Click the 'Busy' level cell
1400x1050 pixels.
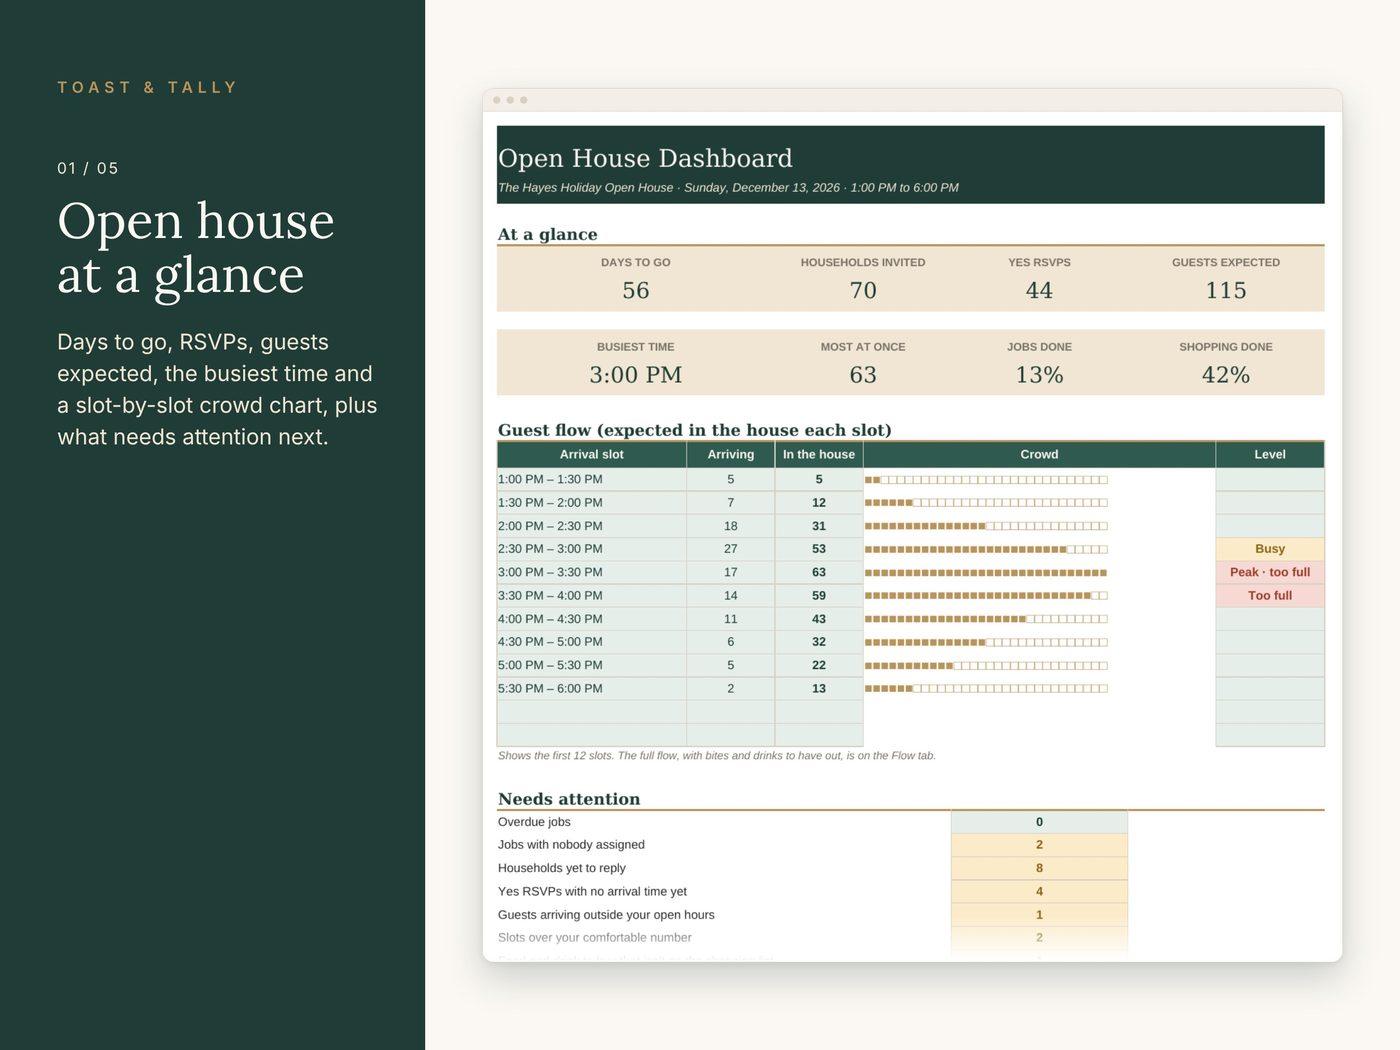click(1270, 549)
